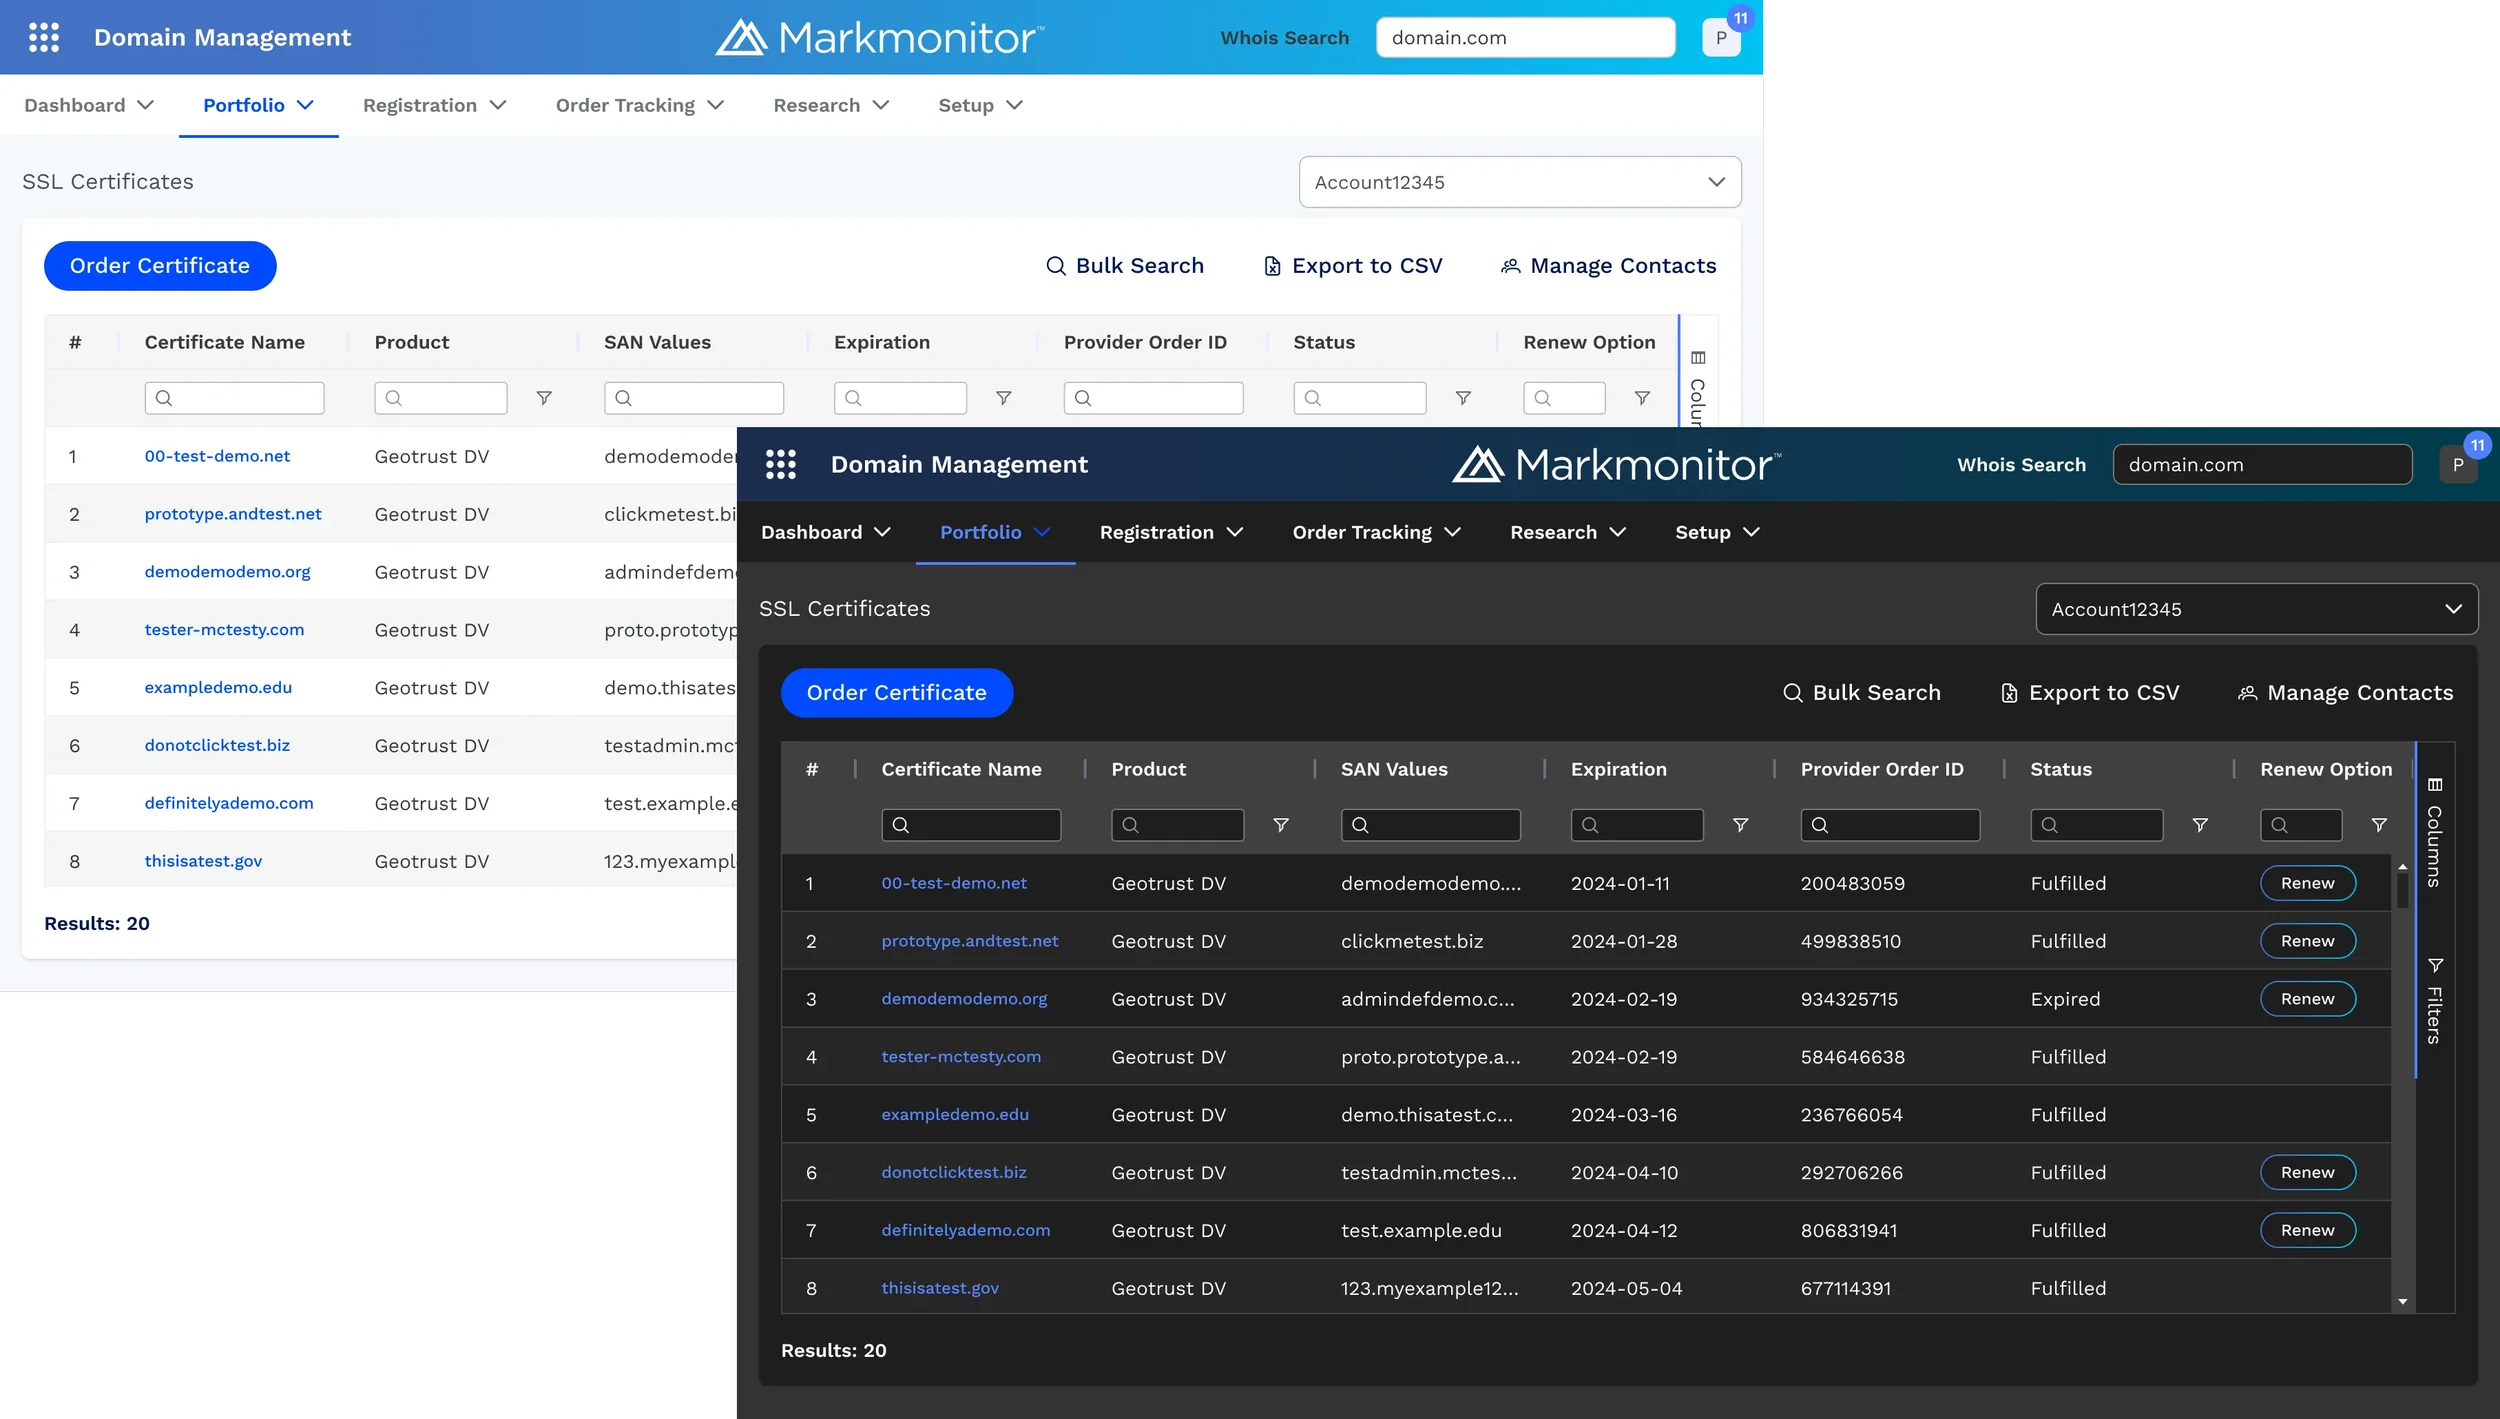Open the app grid icon in light header
The height and width of the screenshot is (1419, 2500).
[x=44, y=37]
